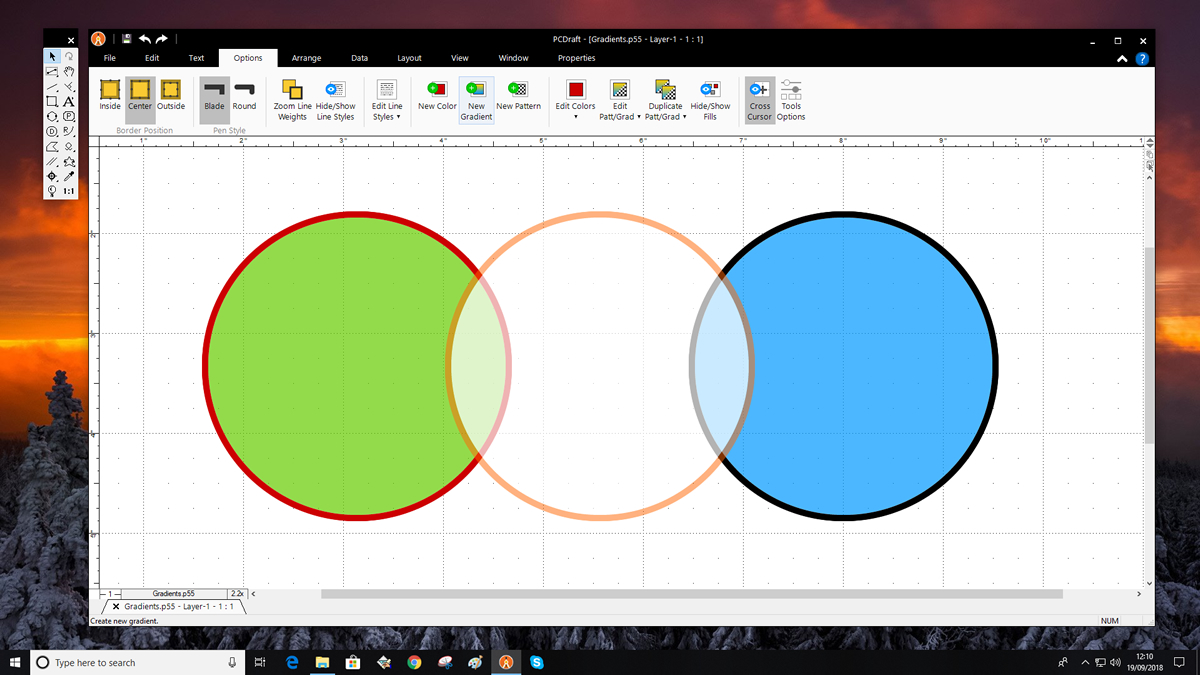Switch to the Properties tab
The image size is (1200, 675).
click(576, 58)
